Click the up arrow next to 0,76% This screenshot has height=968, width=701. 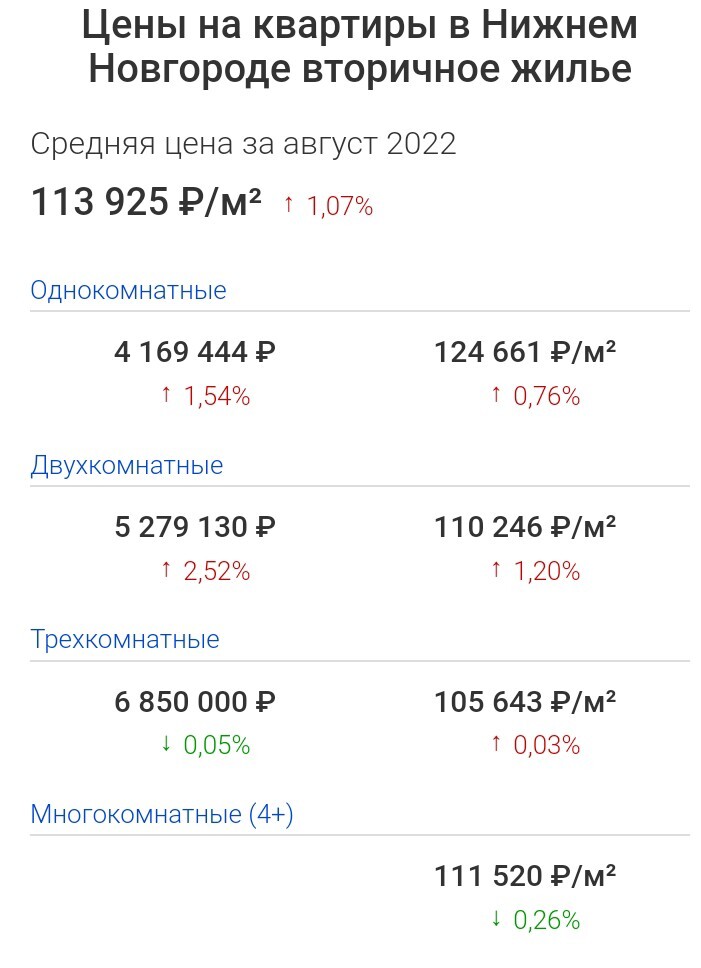496,394
